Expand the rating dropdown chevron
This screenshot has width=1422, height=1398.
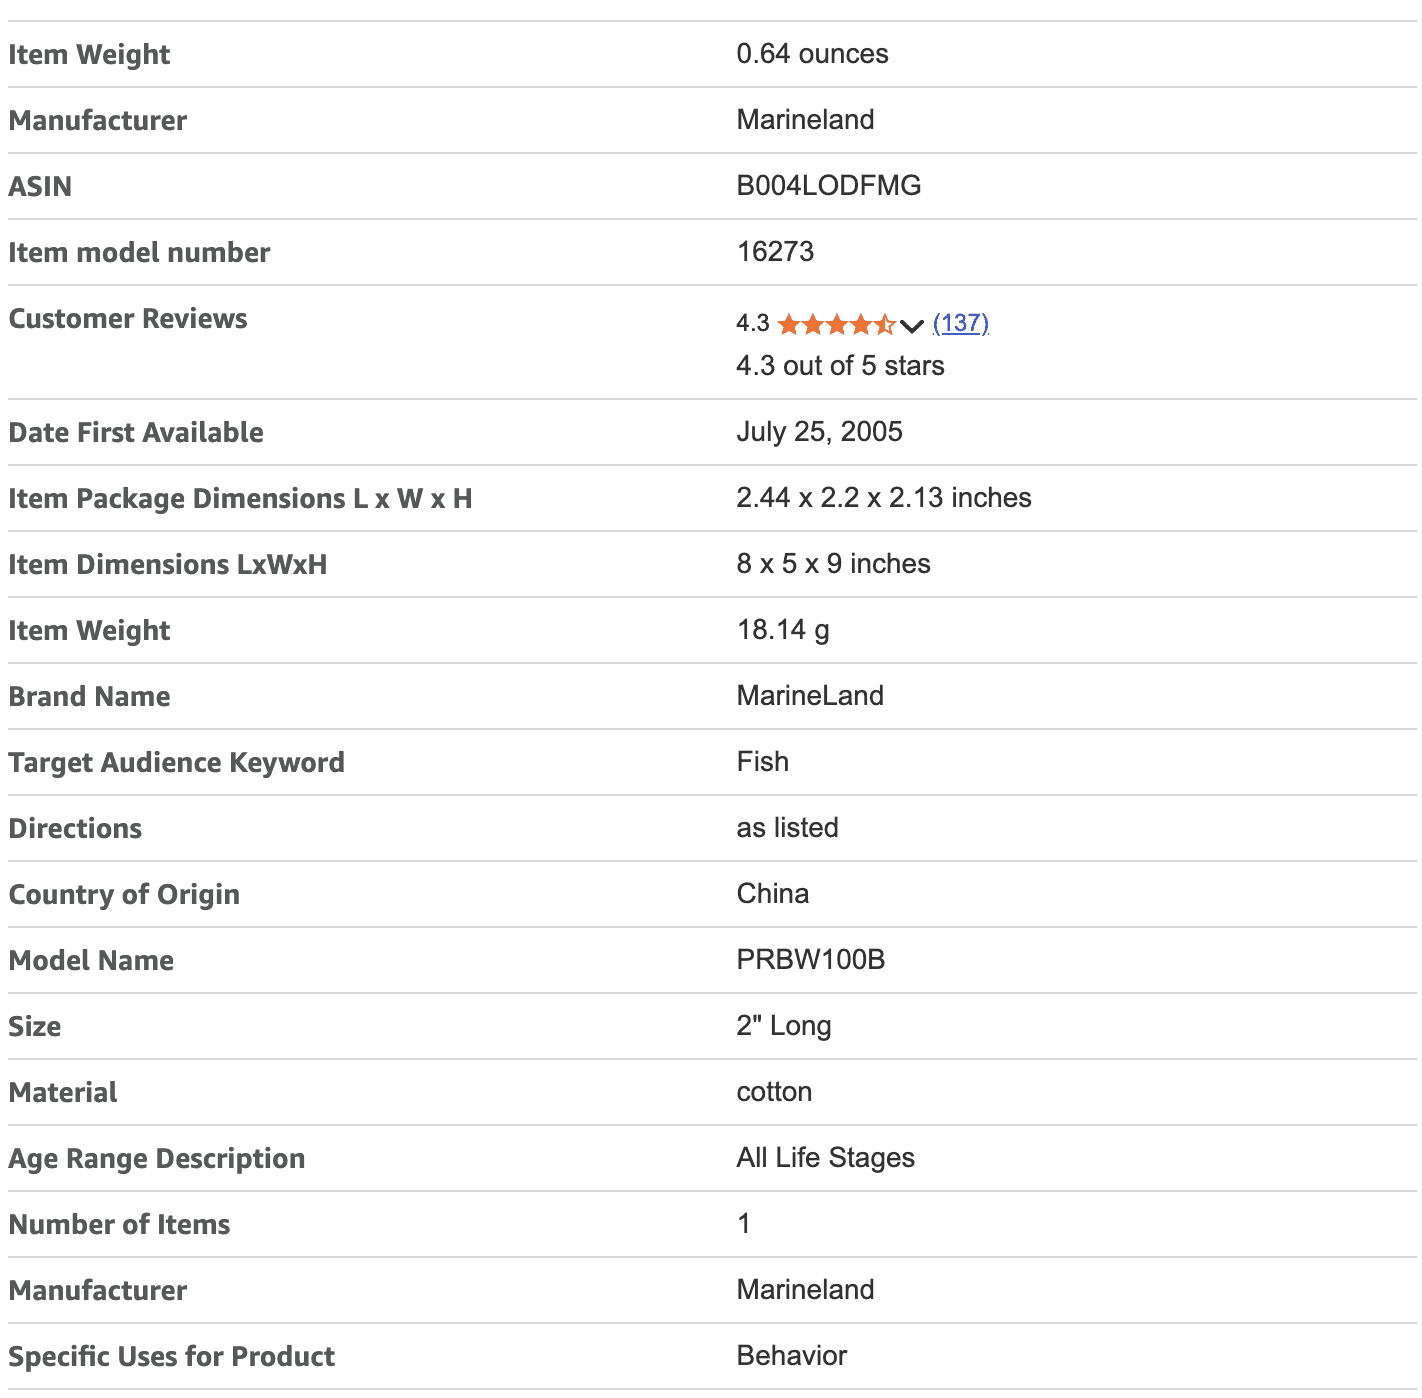[911, 325]
